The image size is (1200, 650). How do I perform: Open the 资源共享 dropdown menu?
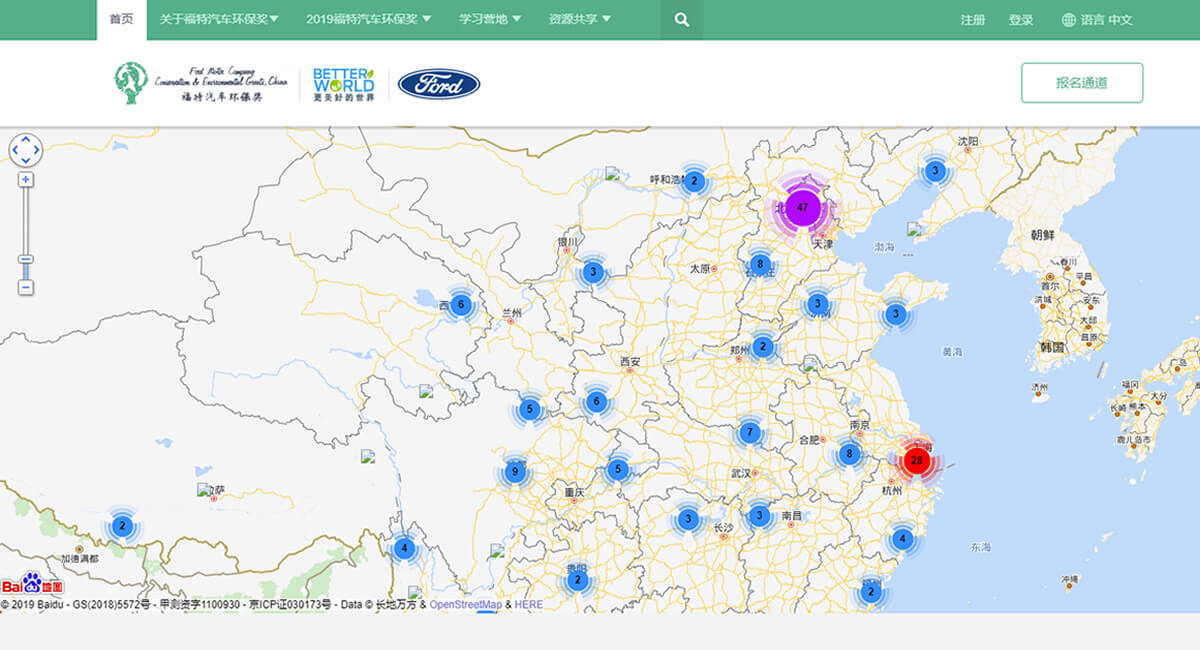coord(579,20)
